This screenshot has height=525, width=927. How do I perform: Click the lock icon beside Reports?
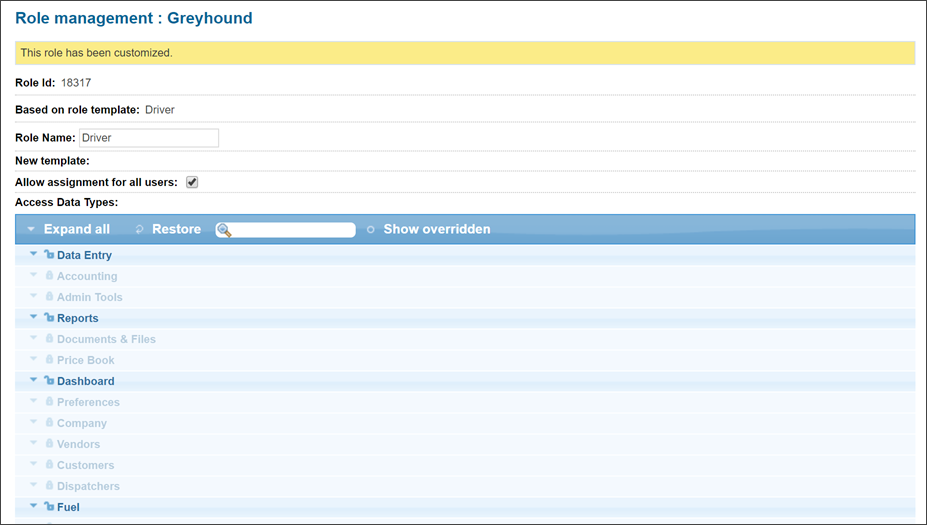[48, 318]
